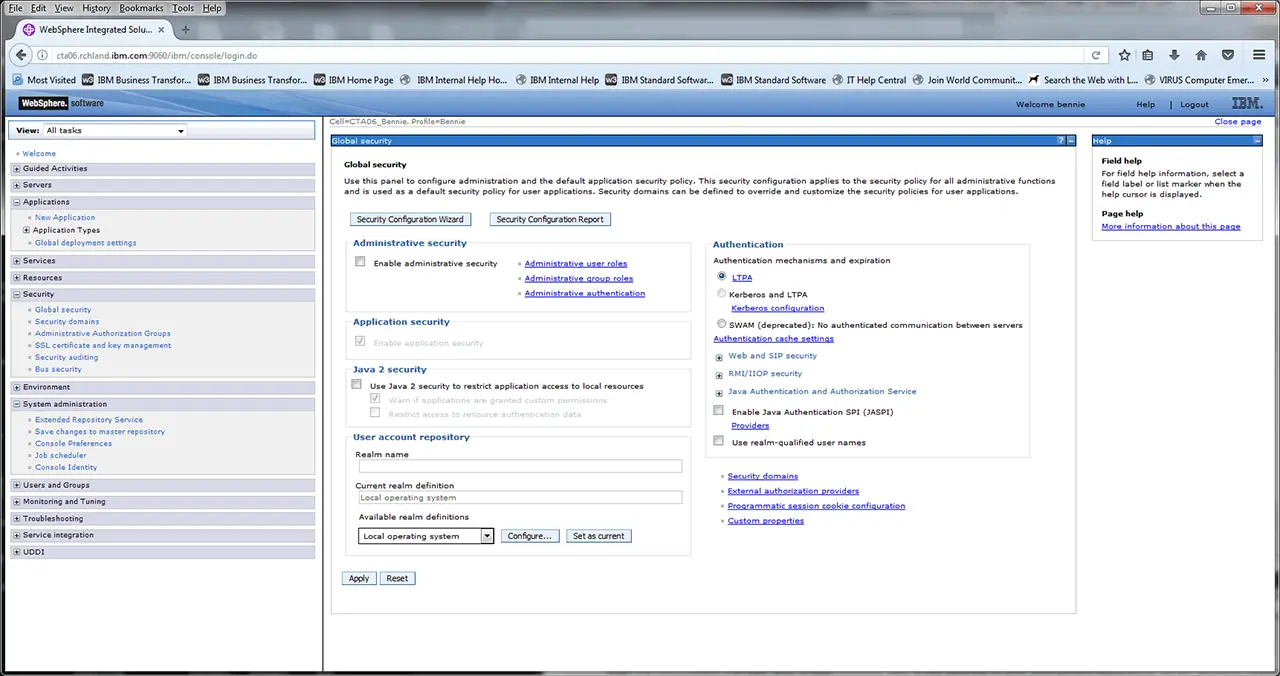Collapse the Security navigation section
The height and width of the screenshot is (676, 1280).
point(17,294)
